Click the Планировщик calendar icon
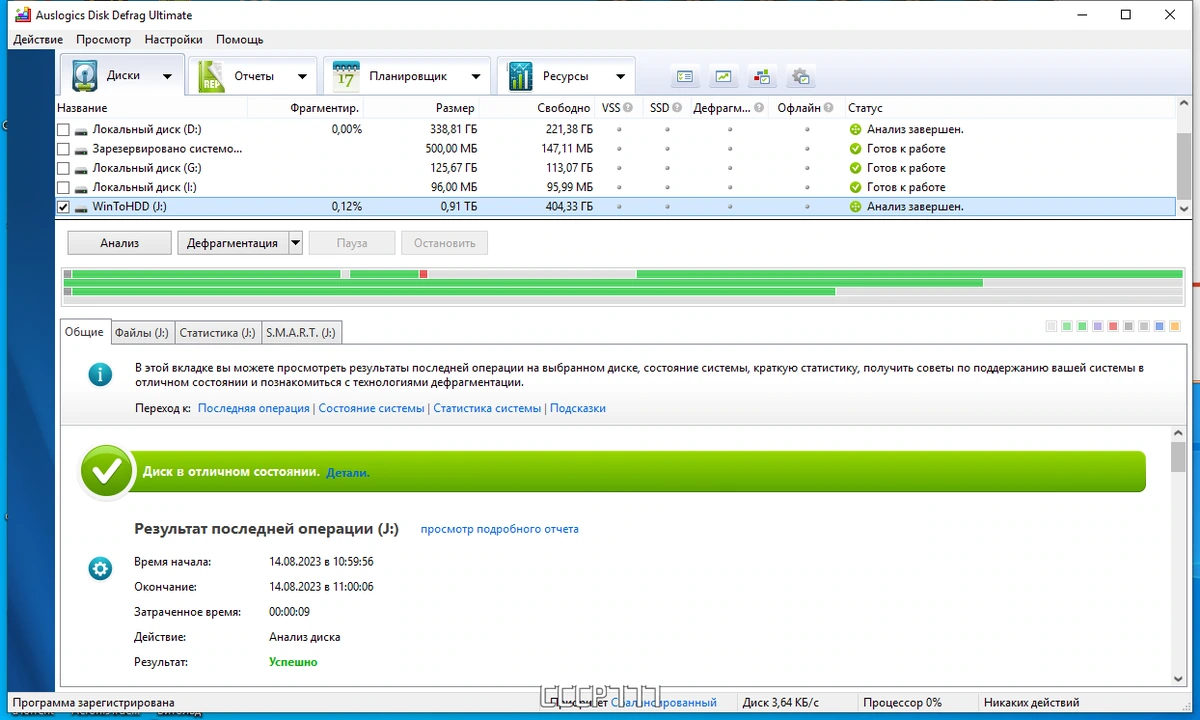Image resolution: width=1200 pixels, height=720 pixels. [x=346, y=76]
